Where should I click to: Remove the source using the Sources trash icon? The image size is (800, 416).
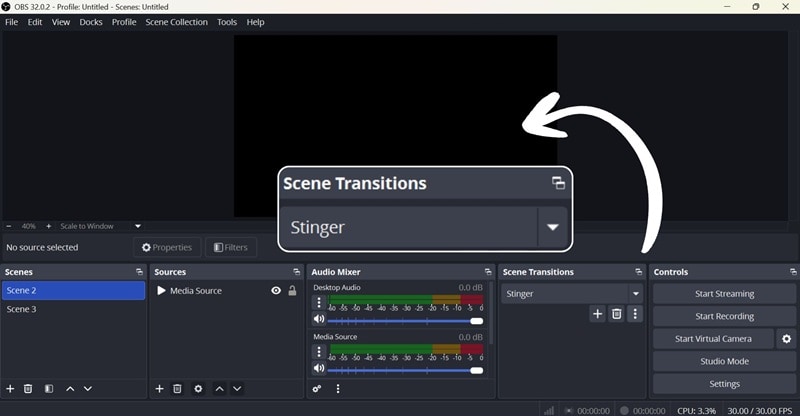point(177,389)
